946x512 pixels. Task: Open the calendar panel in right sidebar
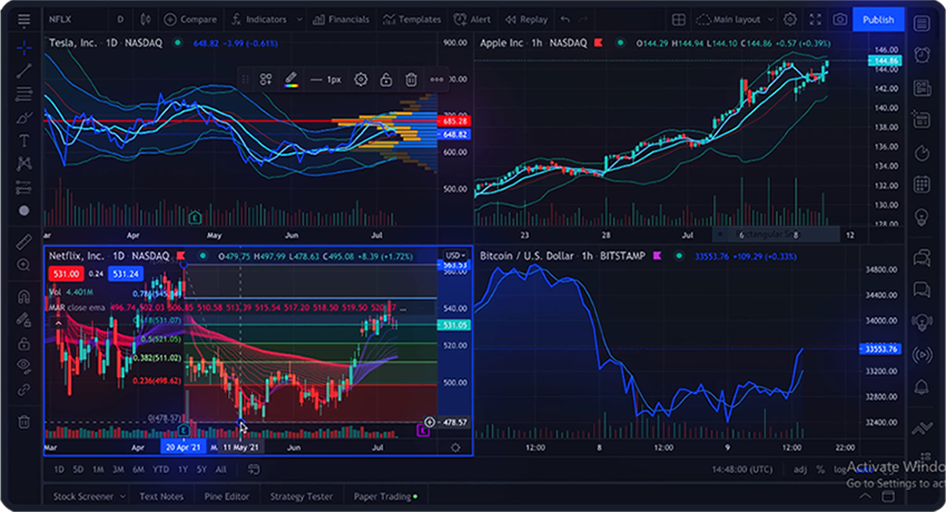(x=922, y=184)
